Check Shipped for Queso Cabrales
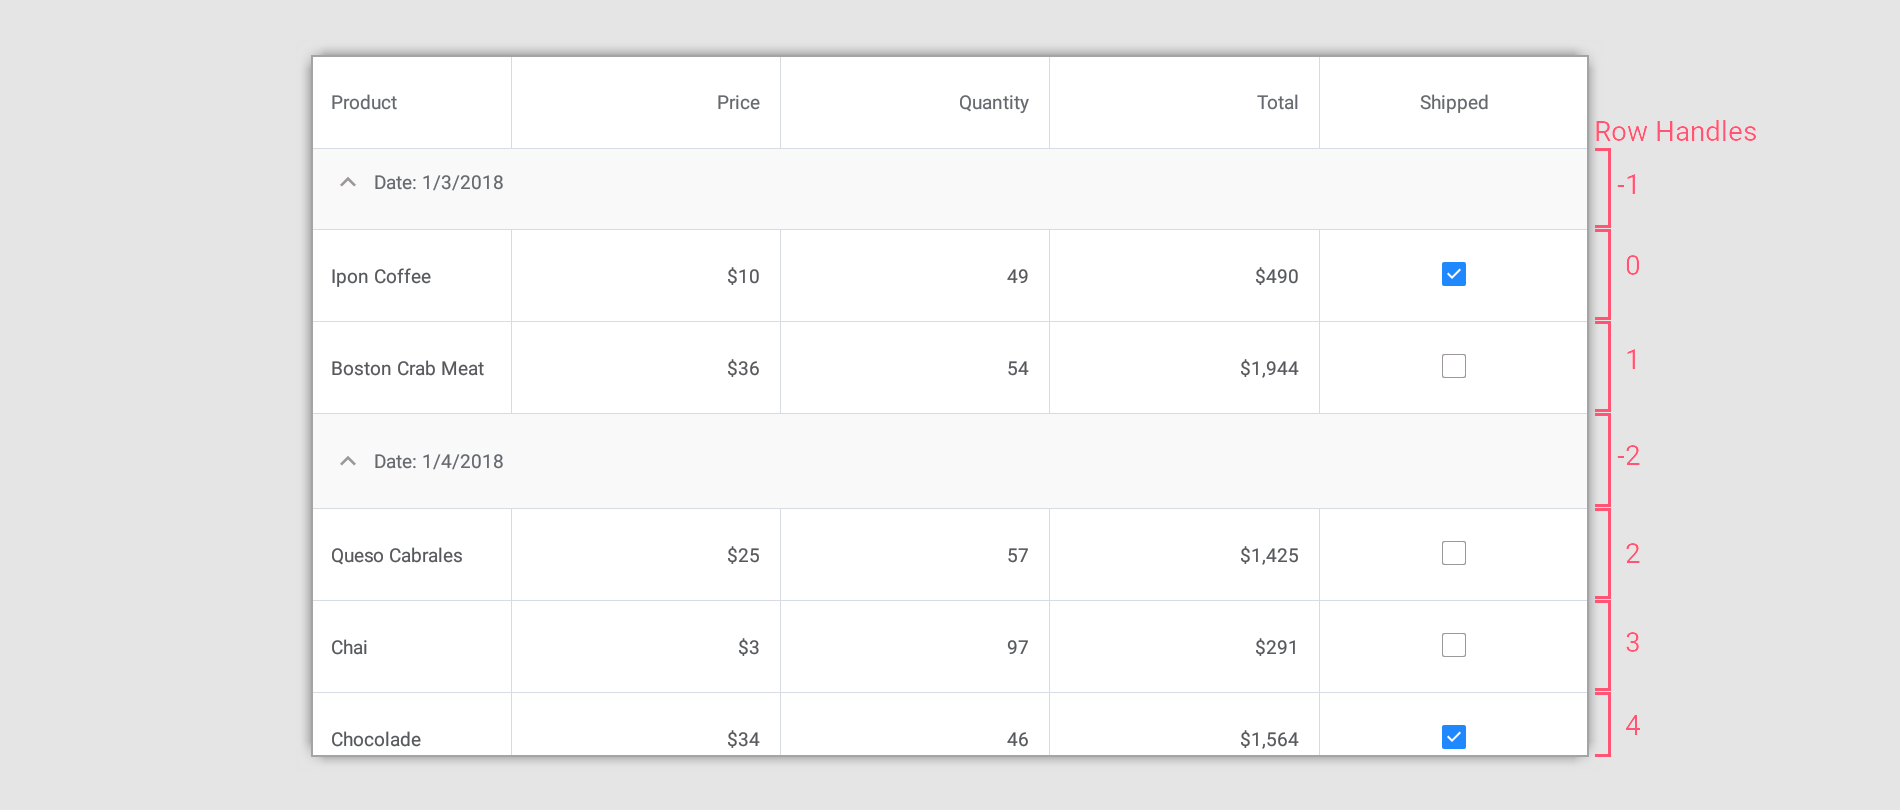 coord(1454,553)
